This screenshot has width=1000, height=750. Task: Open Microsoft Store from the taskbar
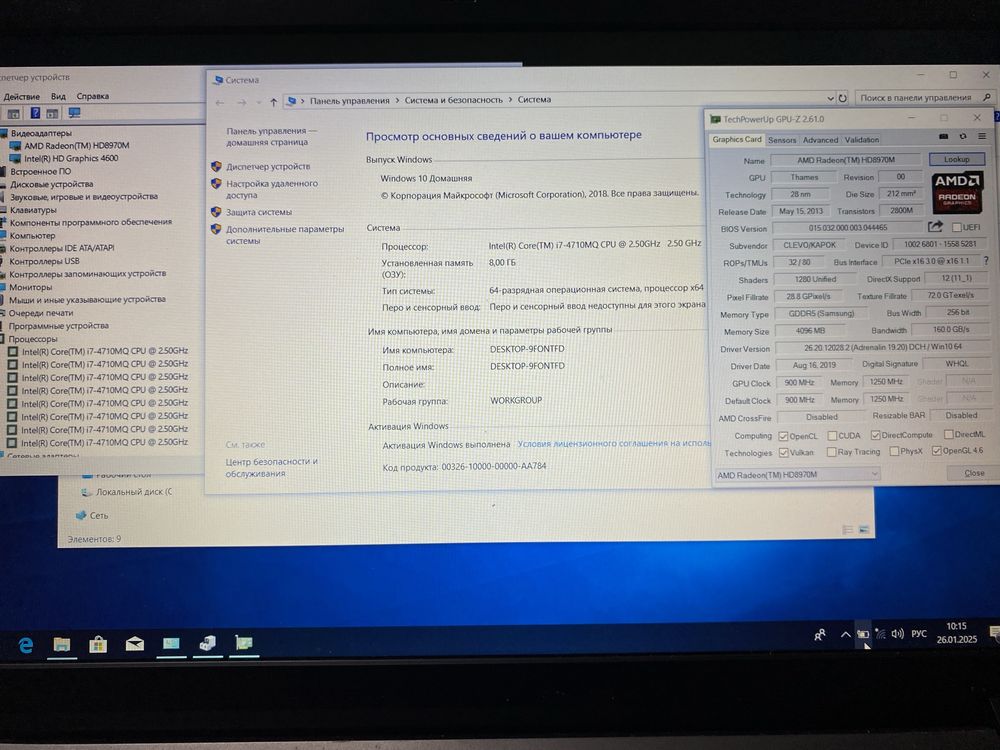click(98, 644)
